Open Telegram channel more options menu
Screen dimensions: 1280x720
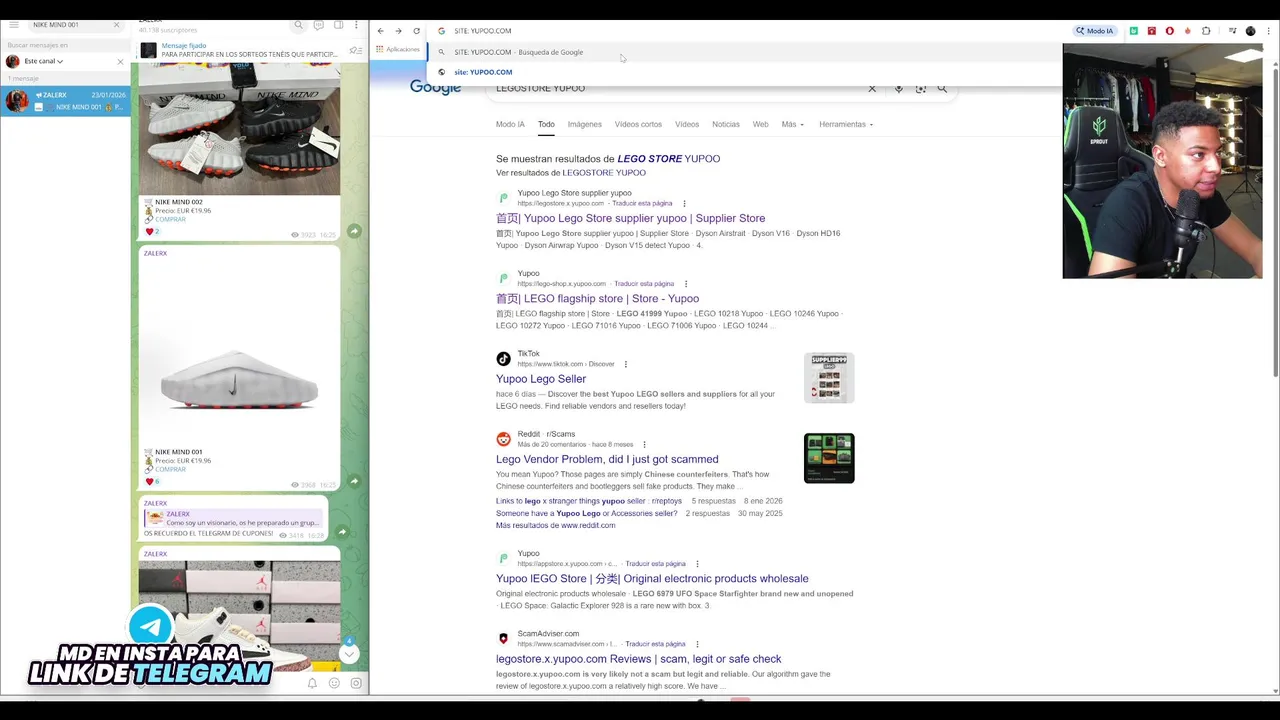click(x=356, y=25)
